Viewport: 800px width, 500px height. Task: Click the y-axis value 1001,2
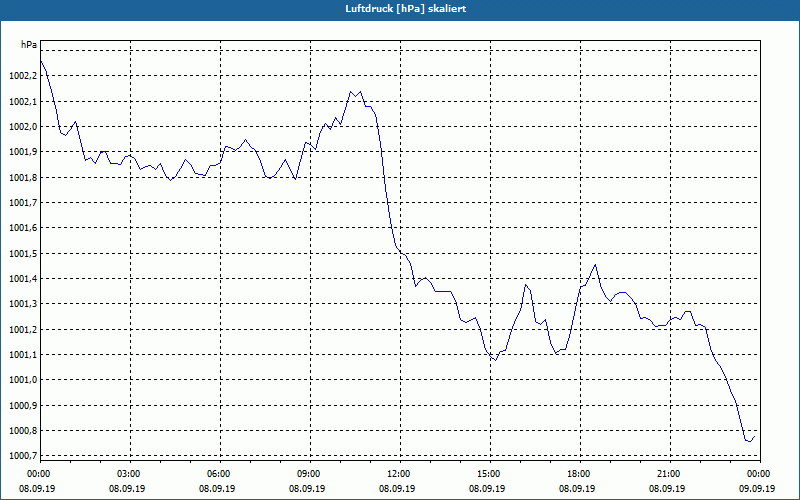click(x=23, y=330)
